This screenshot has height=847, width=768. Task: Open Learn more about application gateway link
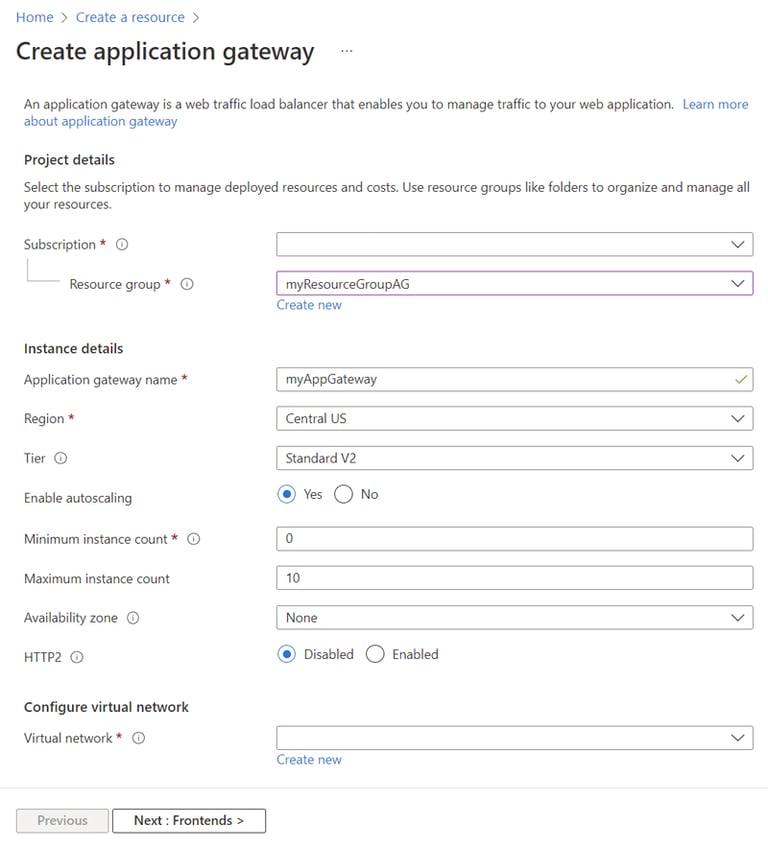[715, 104]
